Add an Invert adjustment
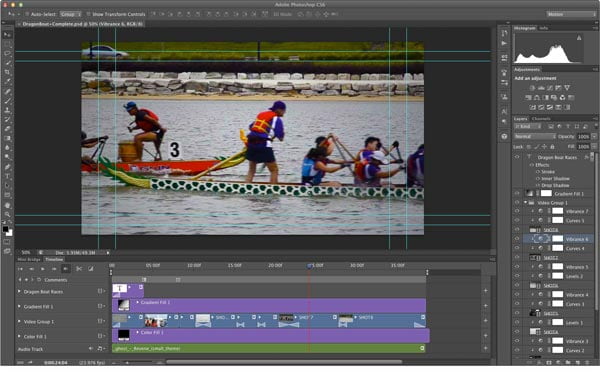The image size is (600, 372). click(533, 108)
